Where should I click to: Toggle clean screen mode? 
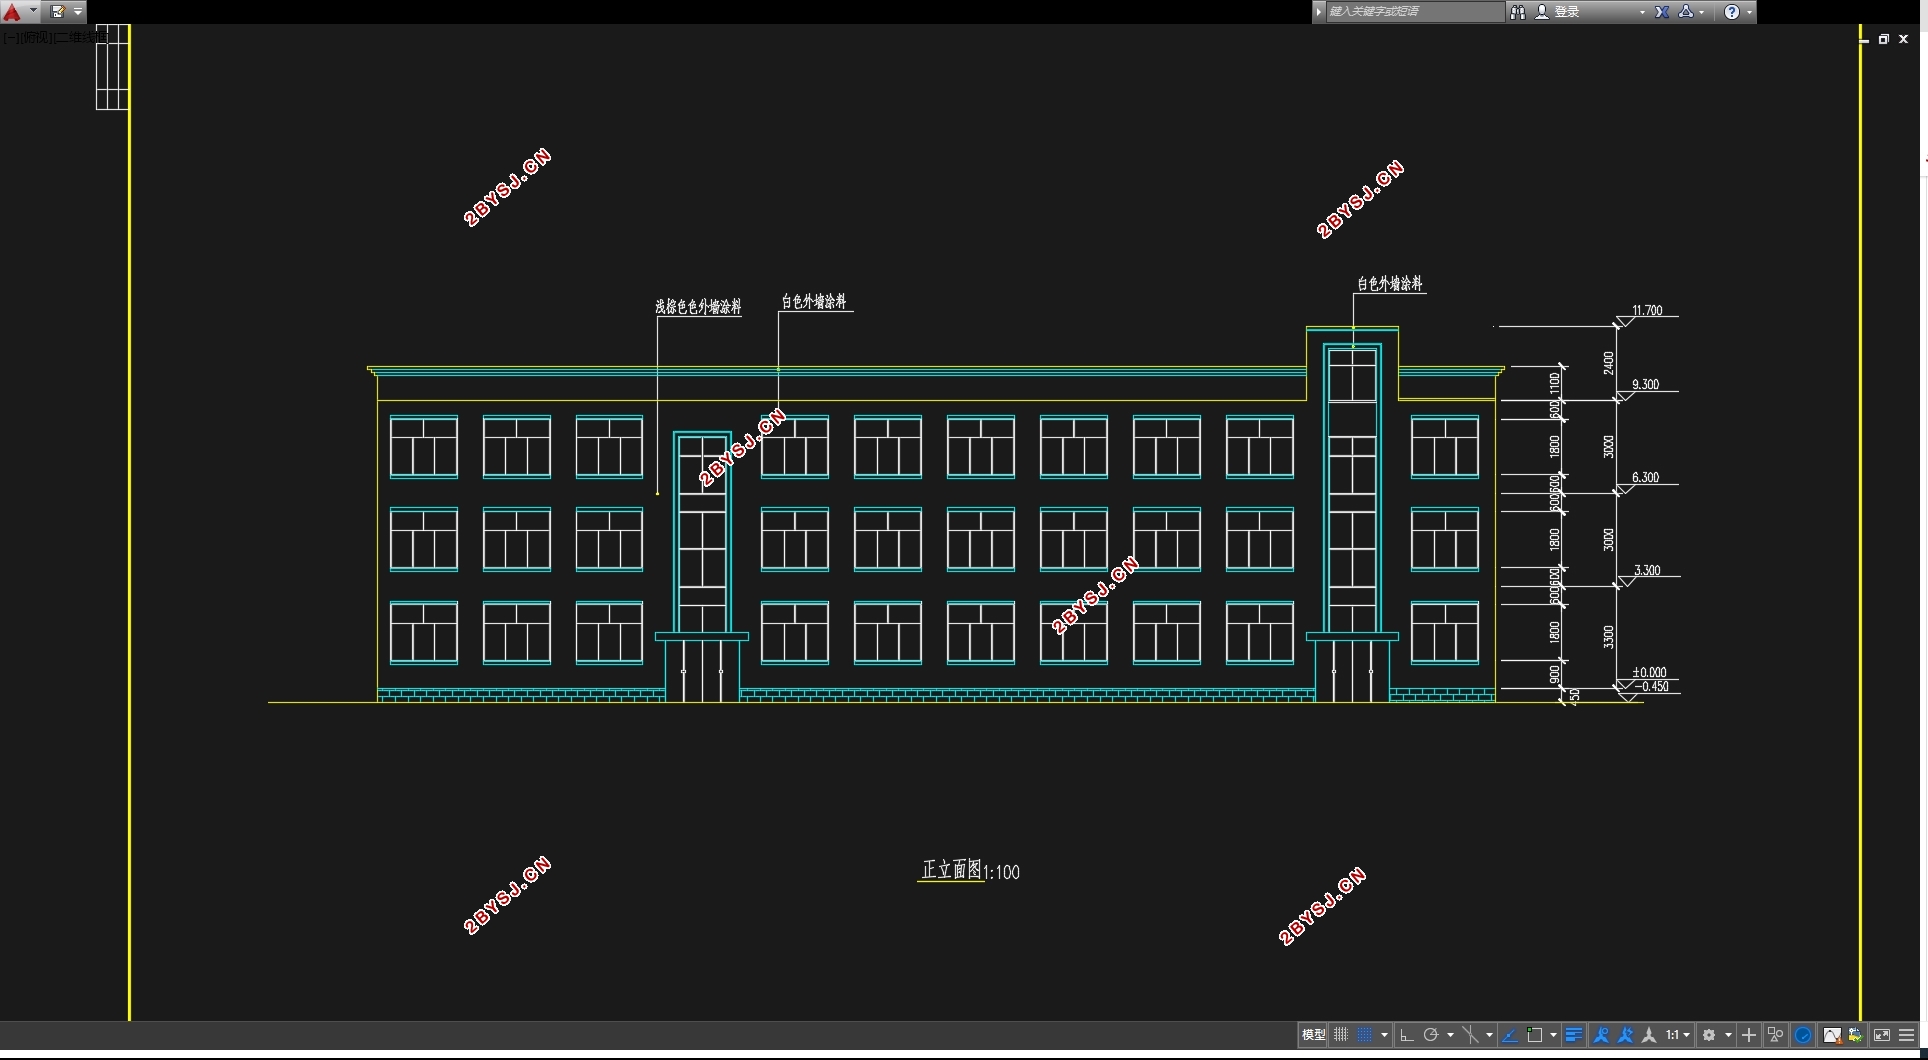point(1882,1035)
